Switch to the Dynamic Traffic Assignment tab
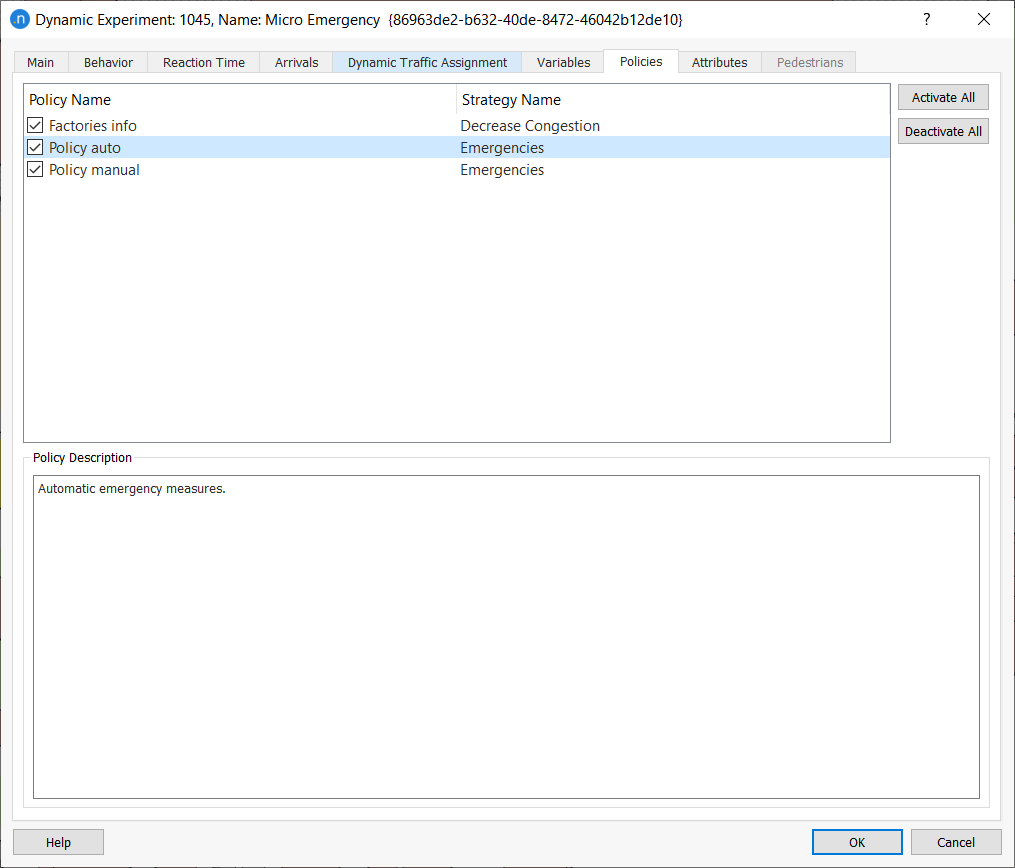This screenshot has width=1015, height=868. [x=427, y=61]
